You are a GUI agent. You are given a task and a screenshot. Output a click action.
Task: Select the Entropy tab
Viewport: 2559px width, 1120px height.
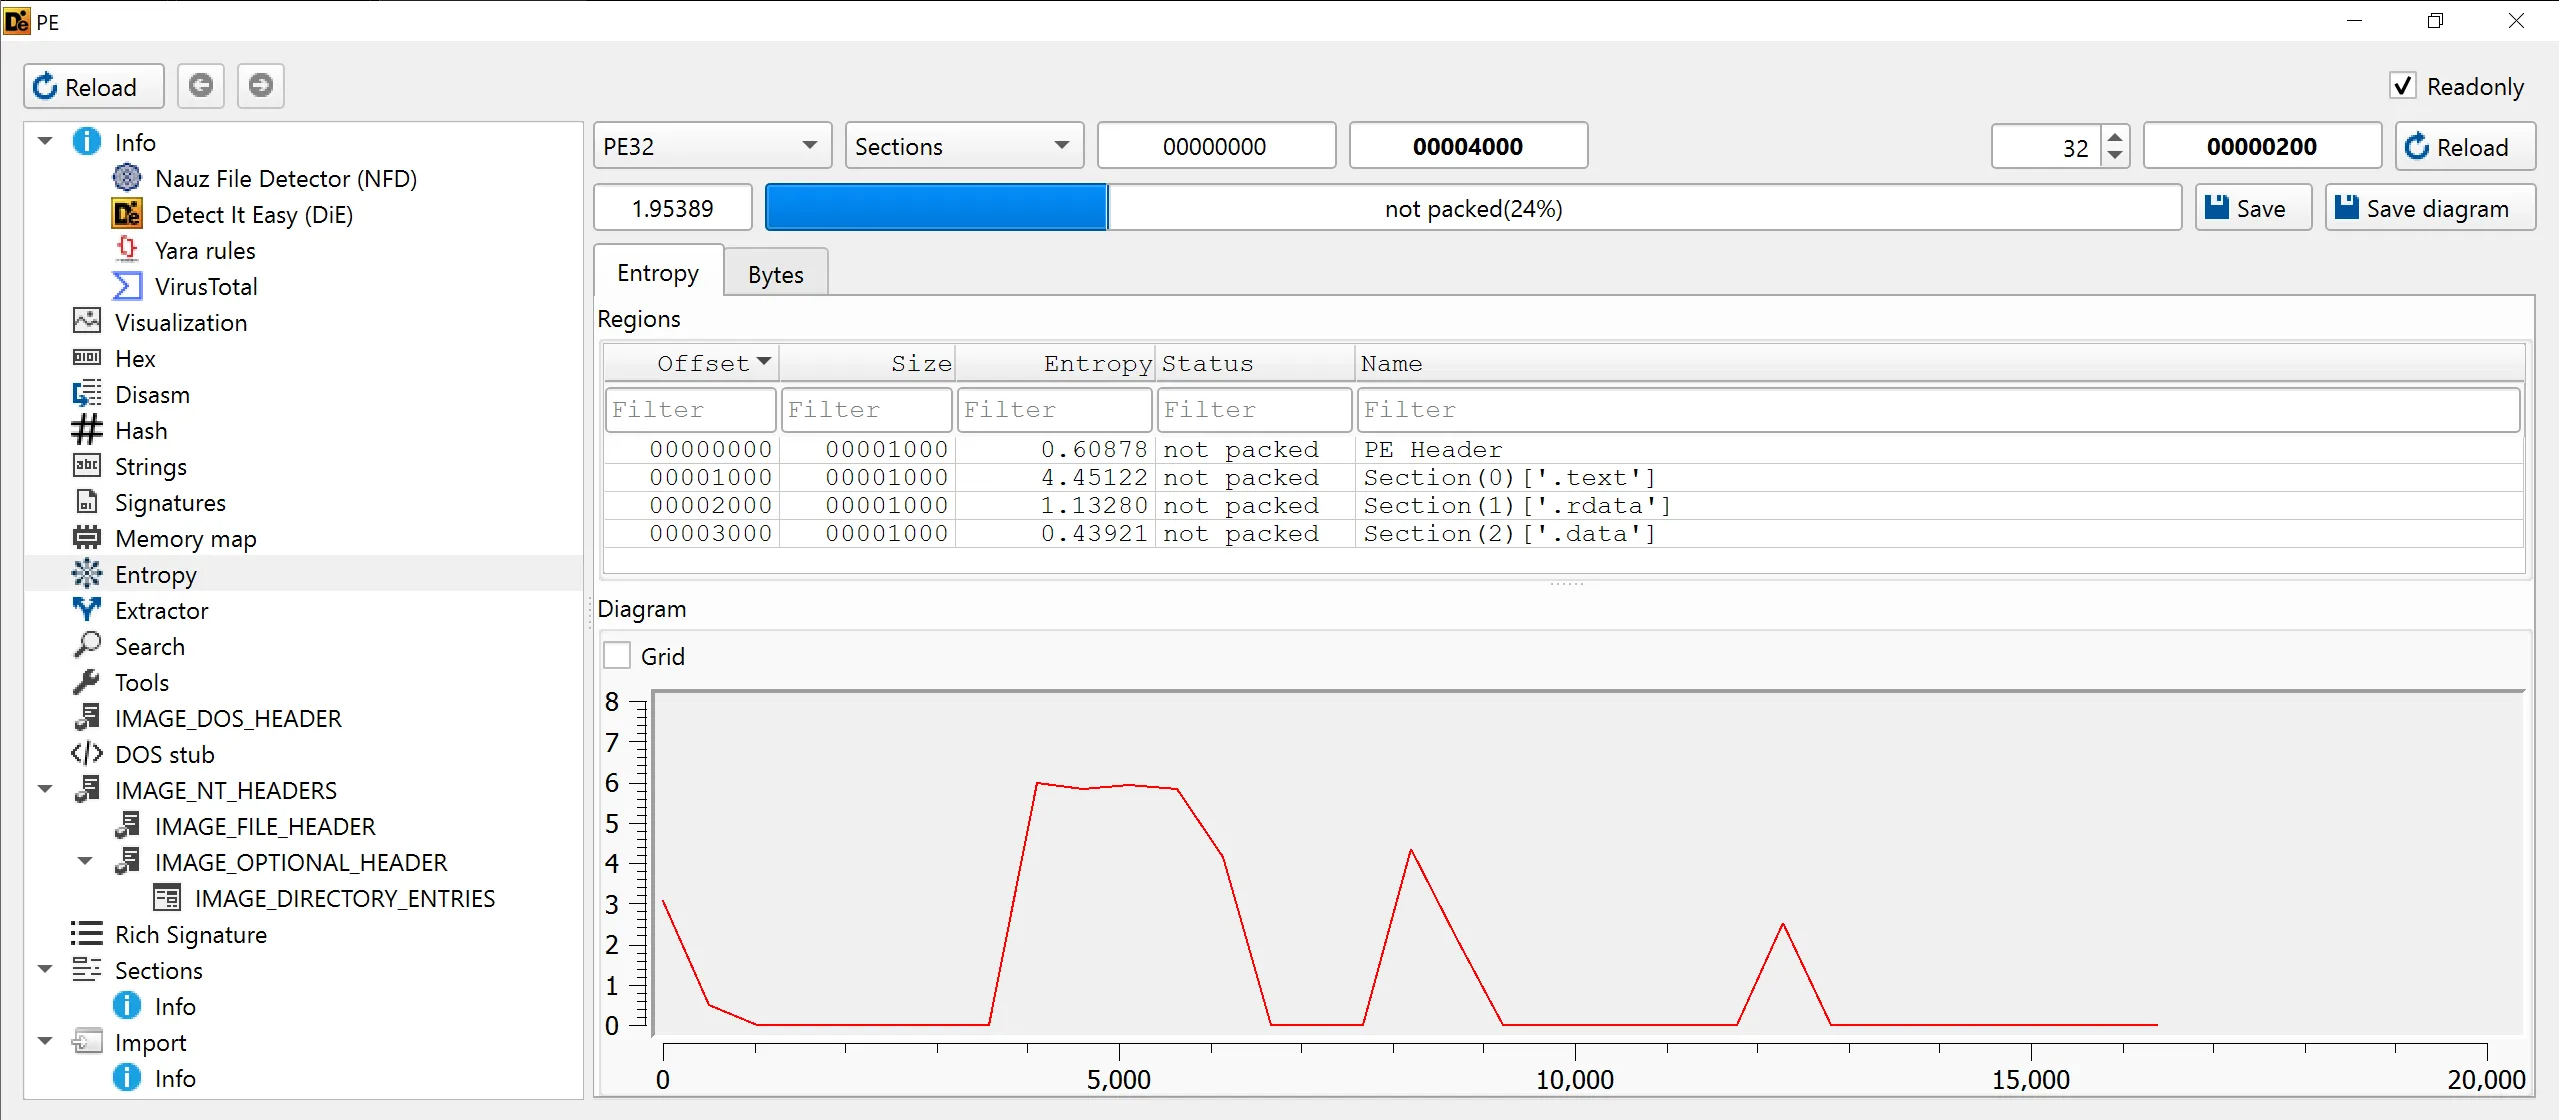click(657, 273)
